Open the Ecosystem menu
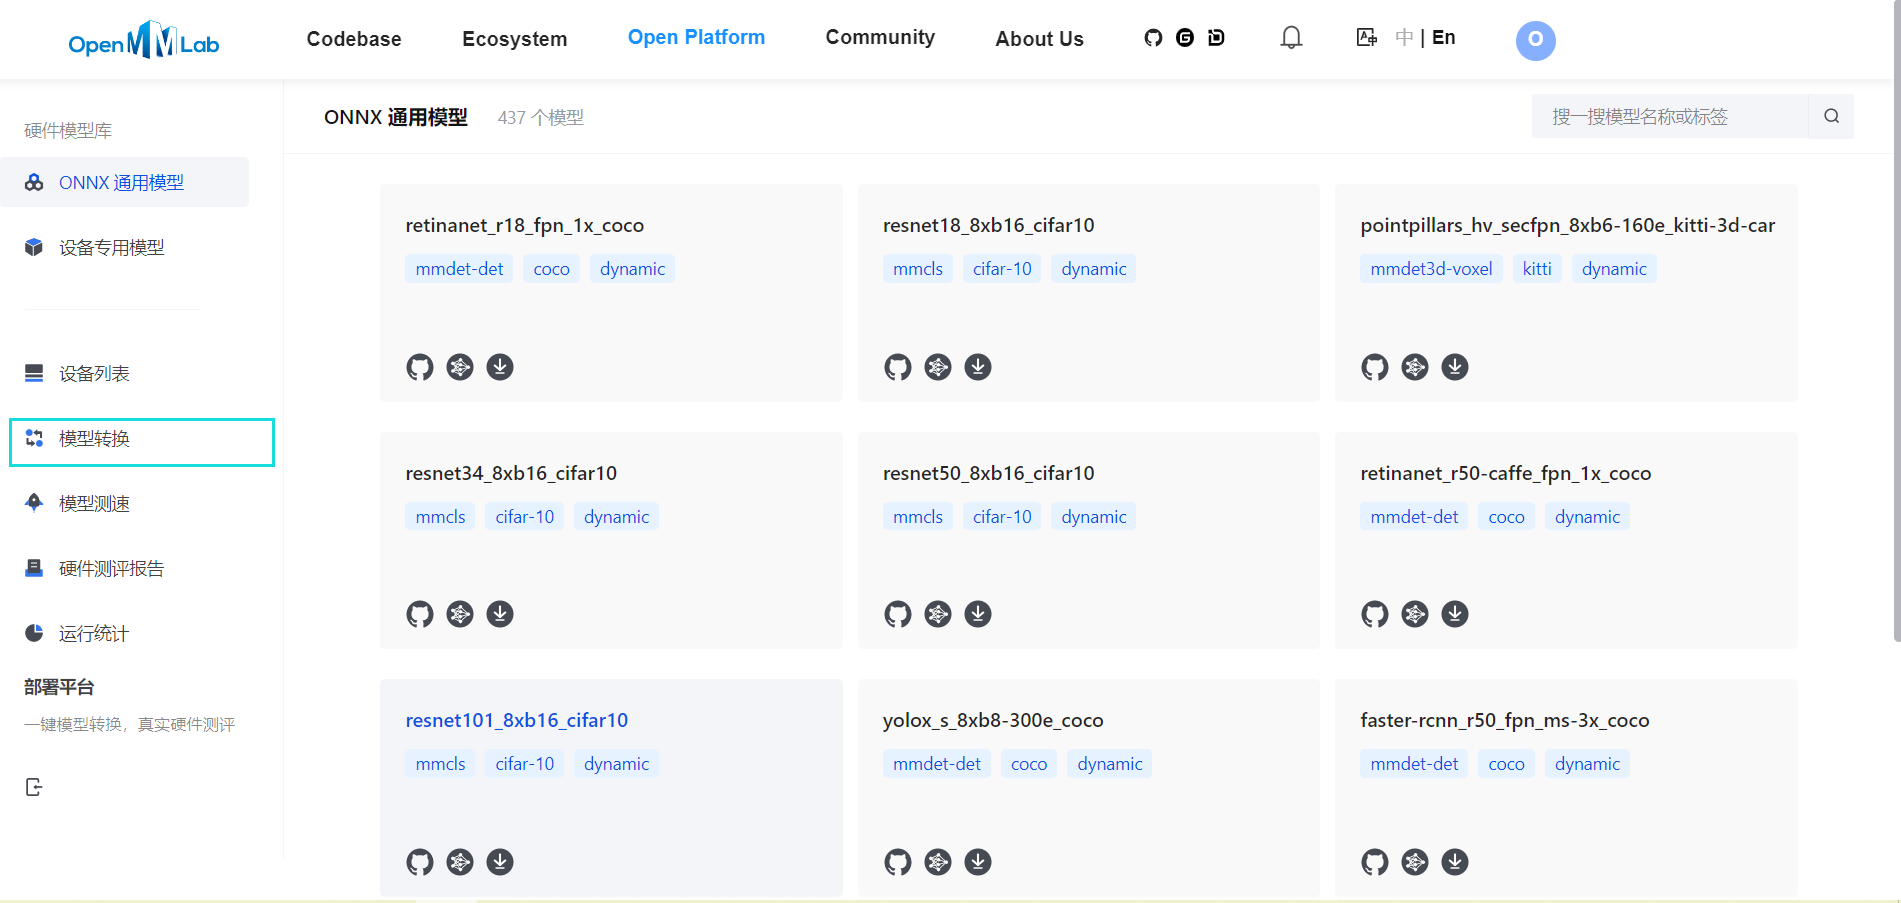 [x=514, y=39]
